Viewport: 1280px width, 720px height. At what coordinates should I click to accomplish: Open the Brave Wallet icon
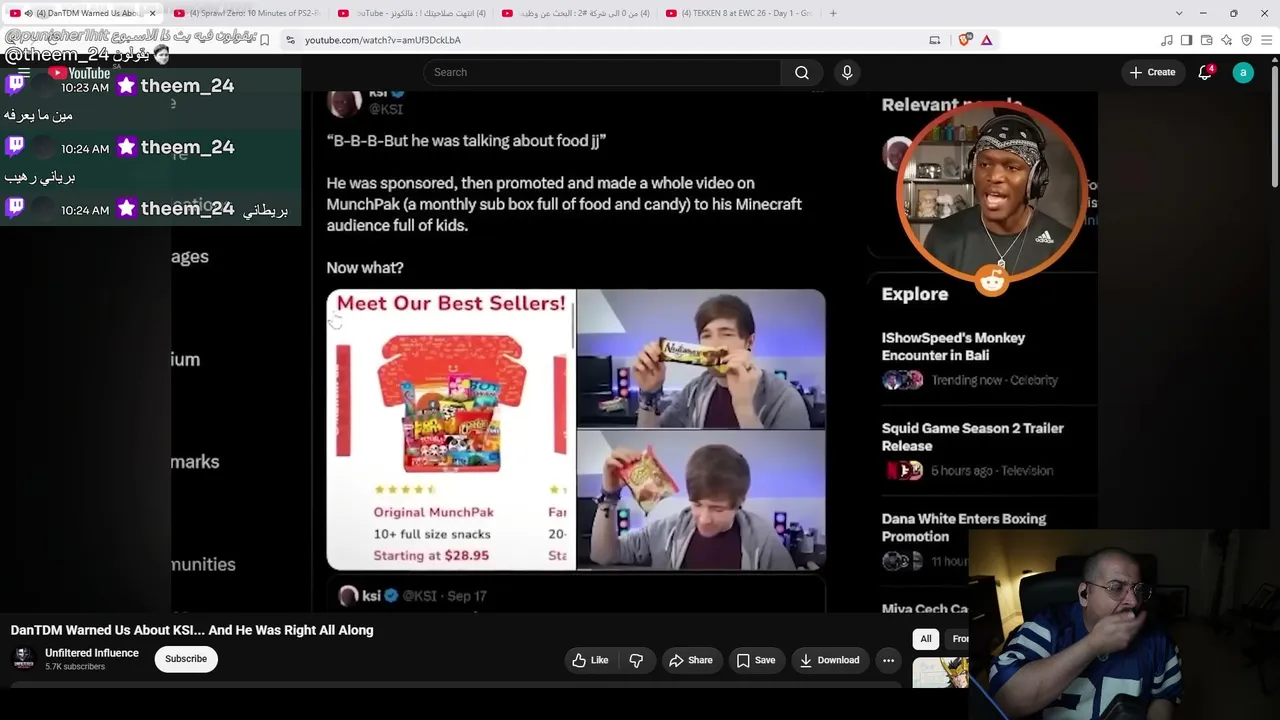[1206, 40]
